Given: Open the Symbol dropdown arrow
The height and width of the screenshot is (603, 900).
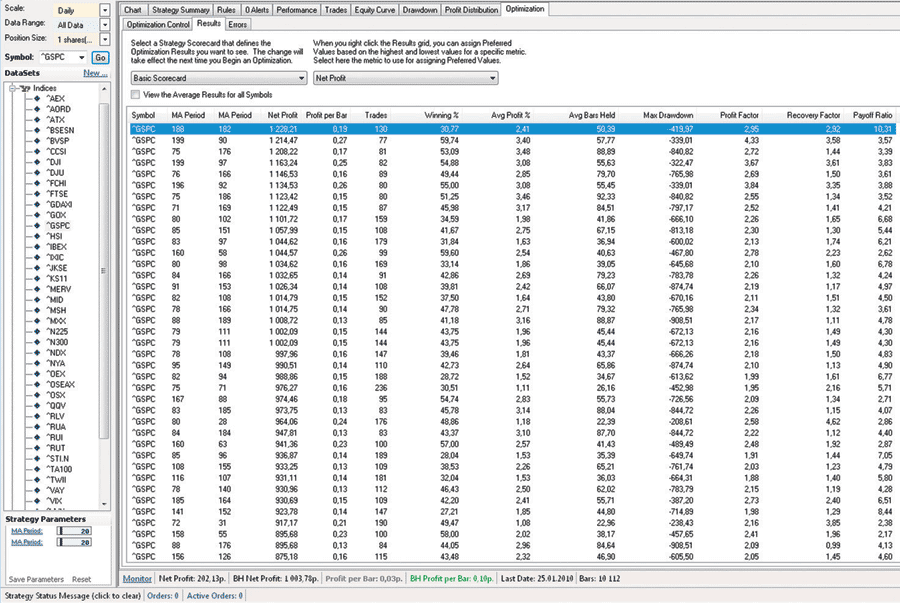Looking at the screenshot, I should pyautogui.click(x=82, y=57).
